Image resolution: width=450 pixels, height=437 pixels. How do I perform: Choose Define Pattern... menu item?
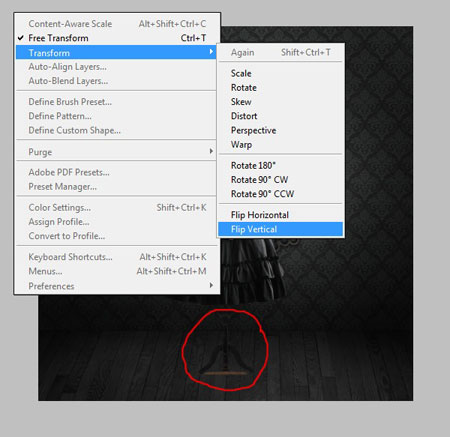pyautogui.click(x=117, y=116)
